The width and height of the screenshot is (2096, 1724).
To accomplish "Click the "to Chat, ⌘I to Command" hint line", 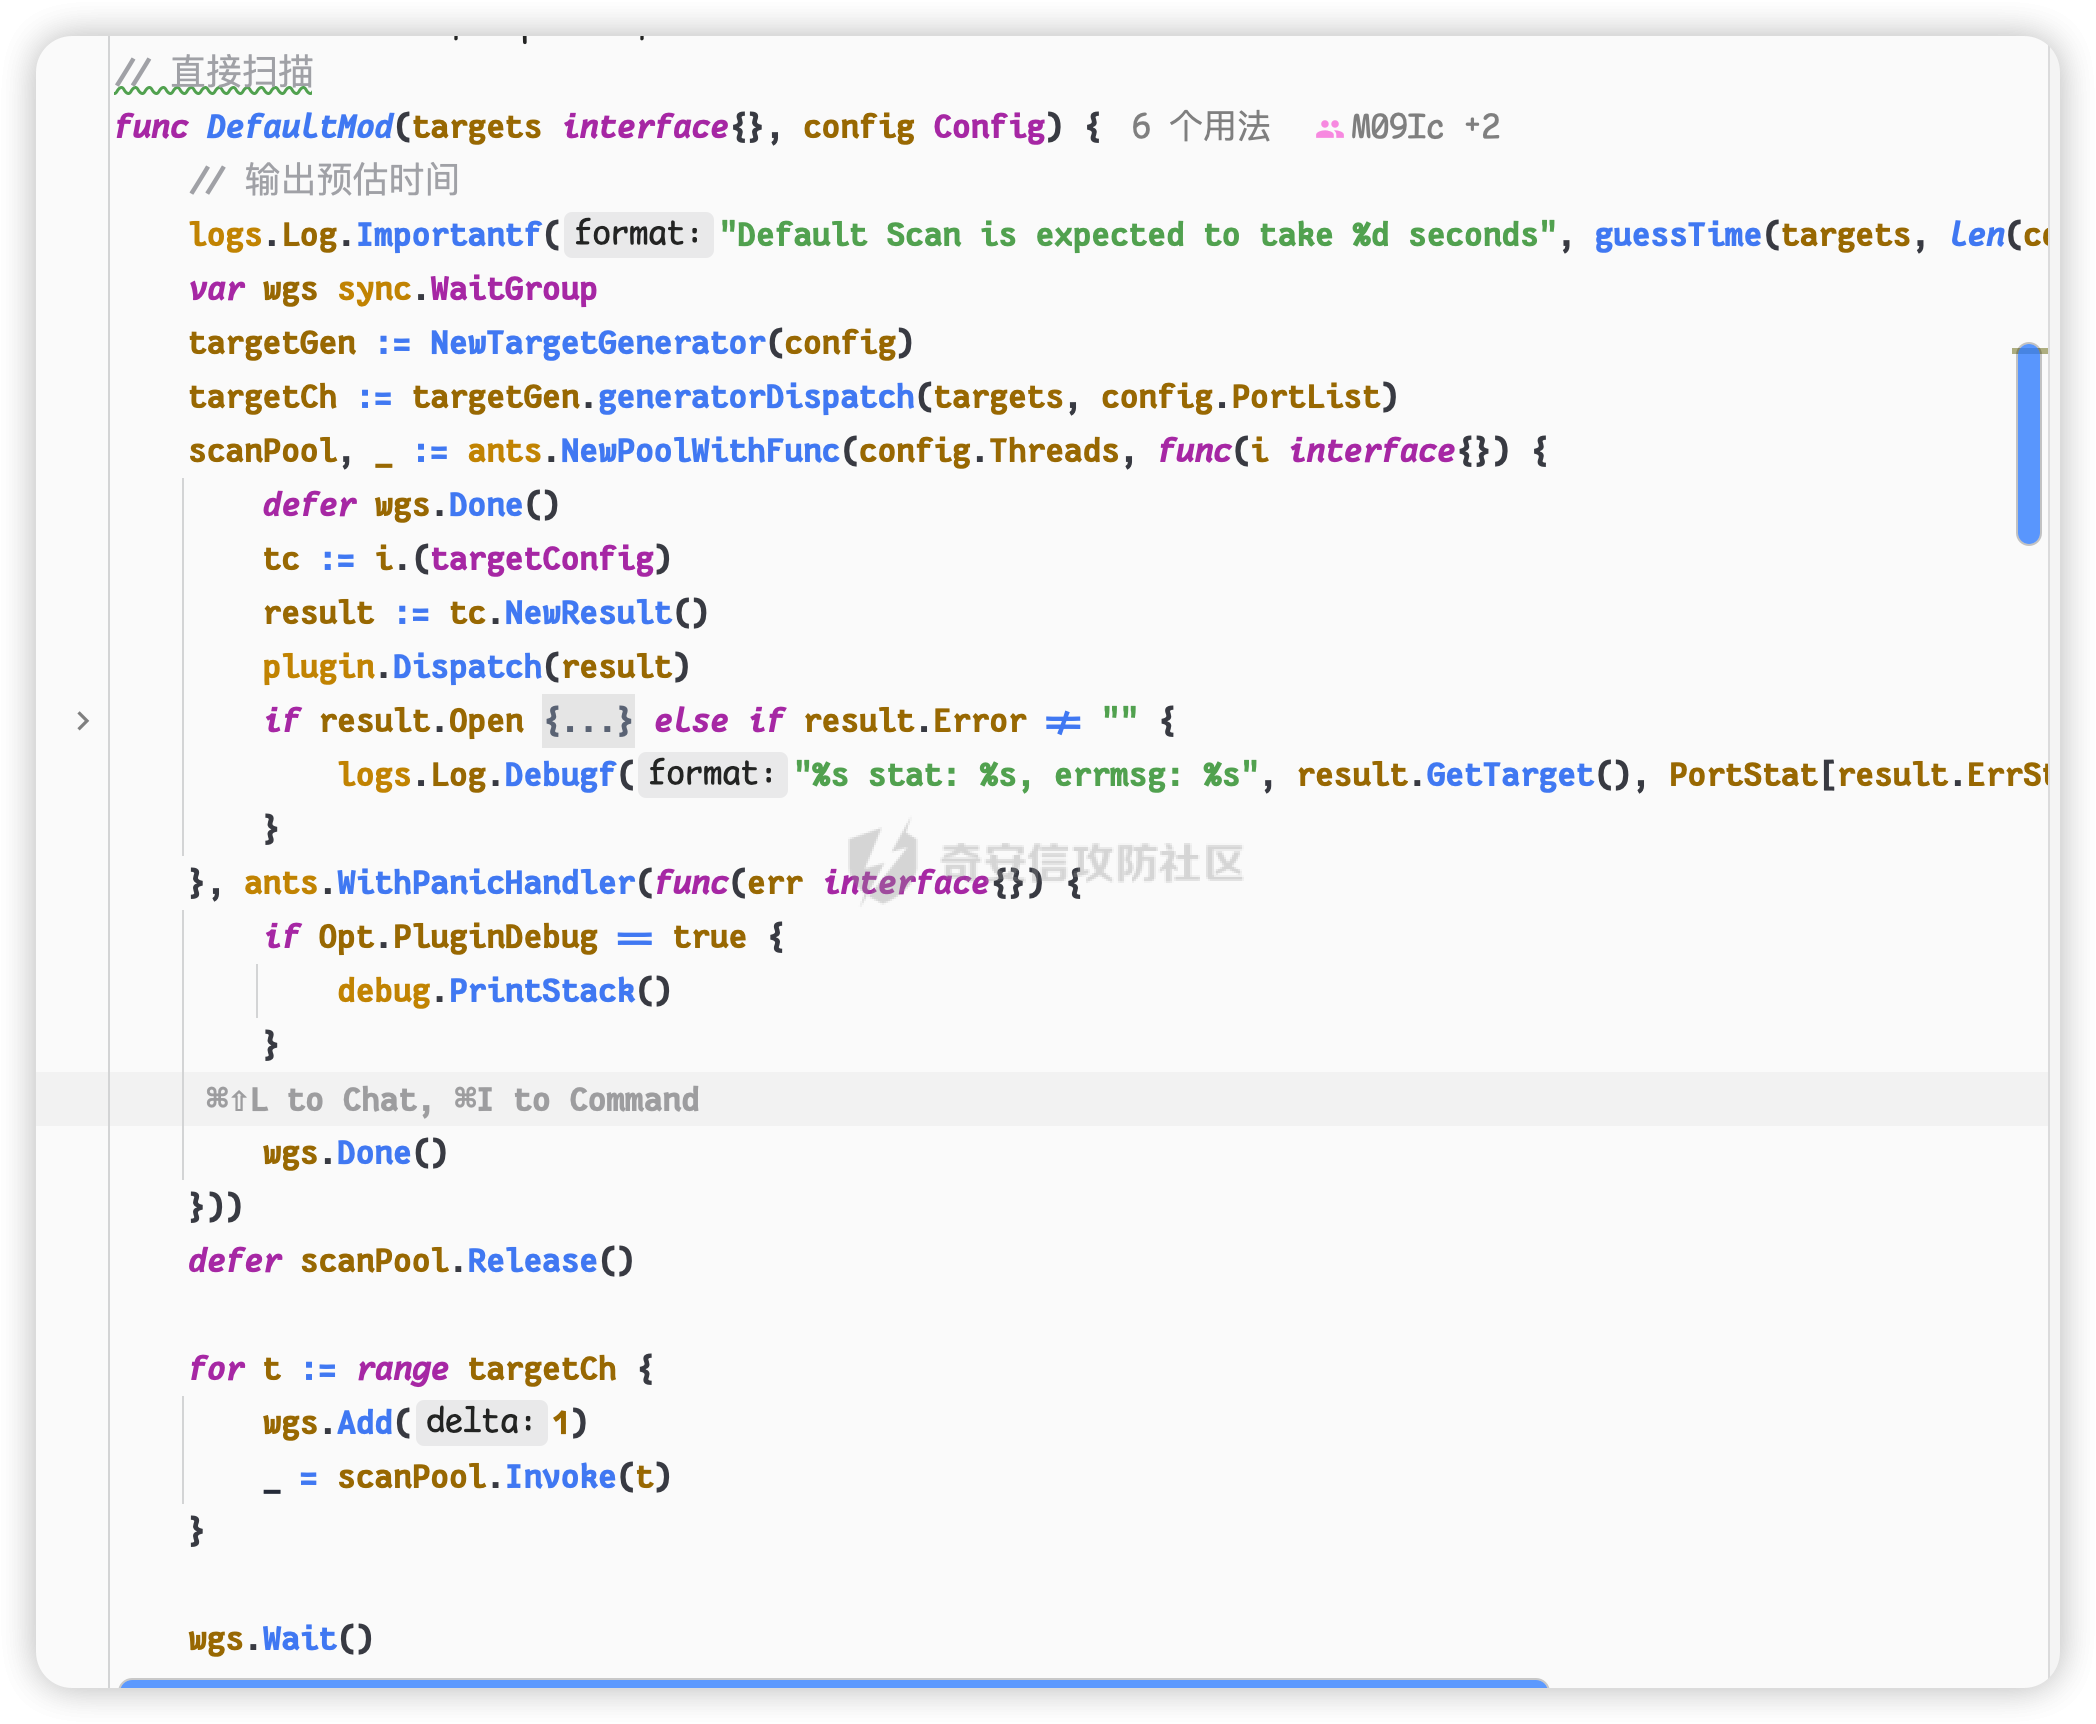I will 452,1100.
